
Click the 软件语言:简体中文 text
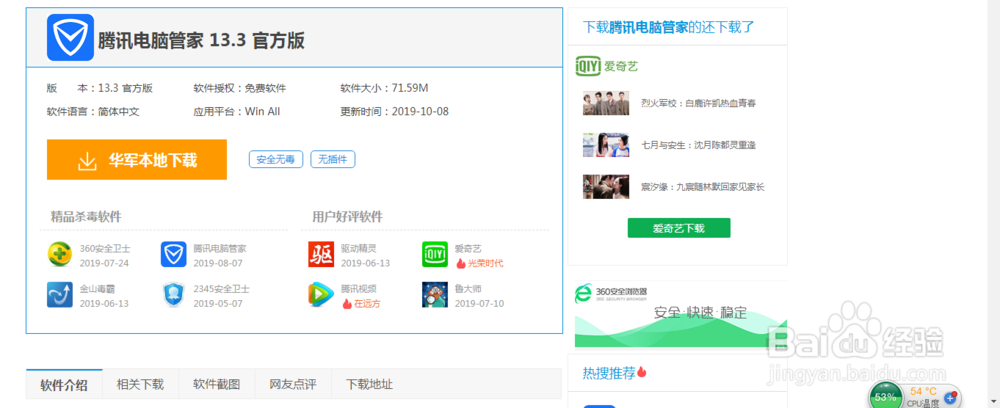coord(93,112)
